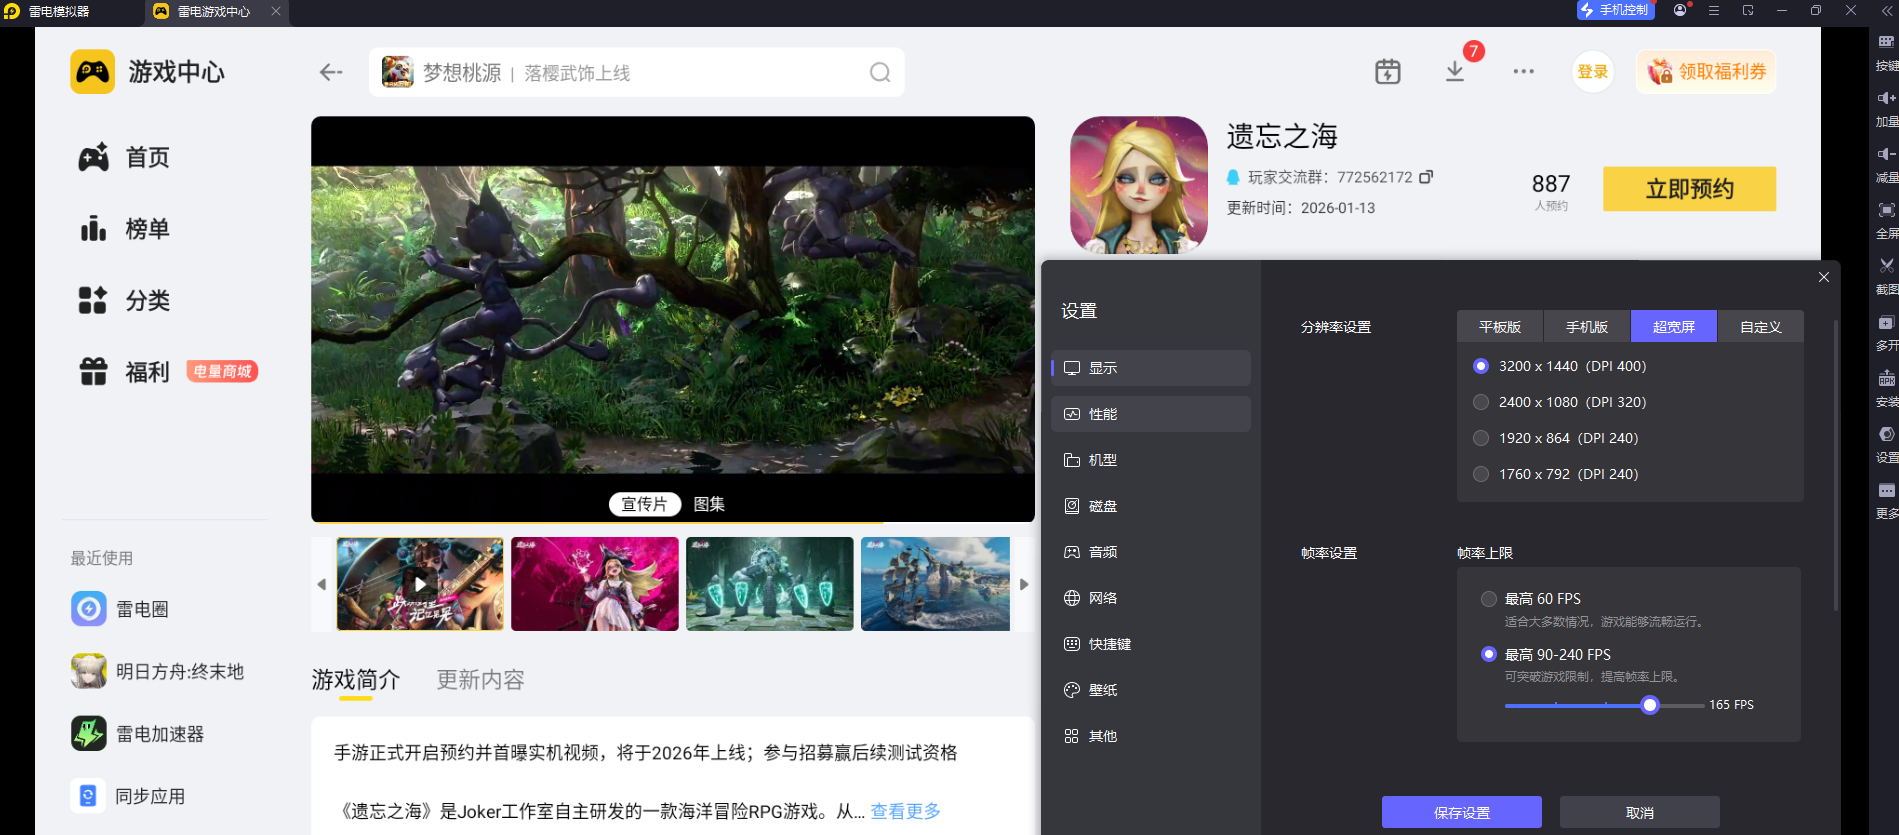Click 保存设置 to save settings
Screen dimensions: 1899x835
(1462, 812)
